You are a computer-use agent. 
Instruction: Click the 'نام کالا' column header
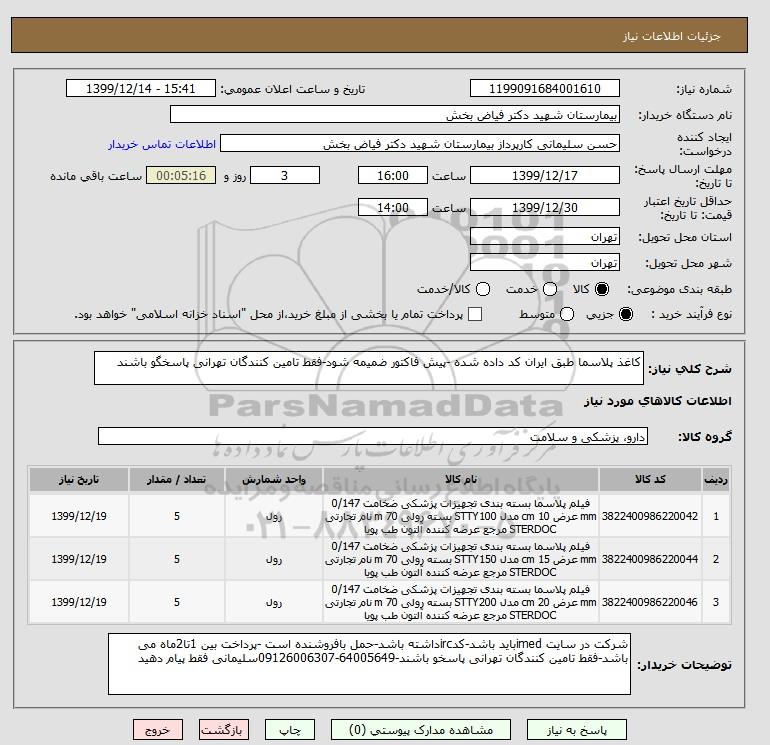461,479
